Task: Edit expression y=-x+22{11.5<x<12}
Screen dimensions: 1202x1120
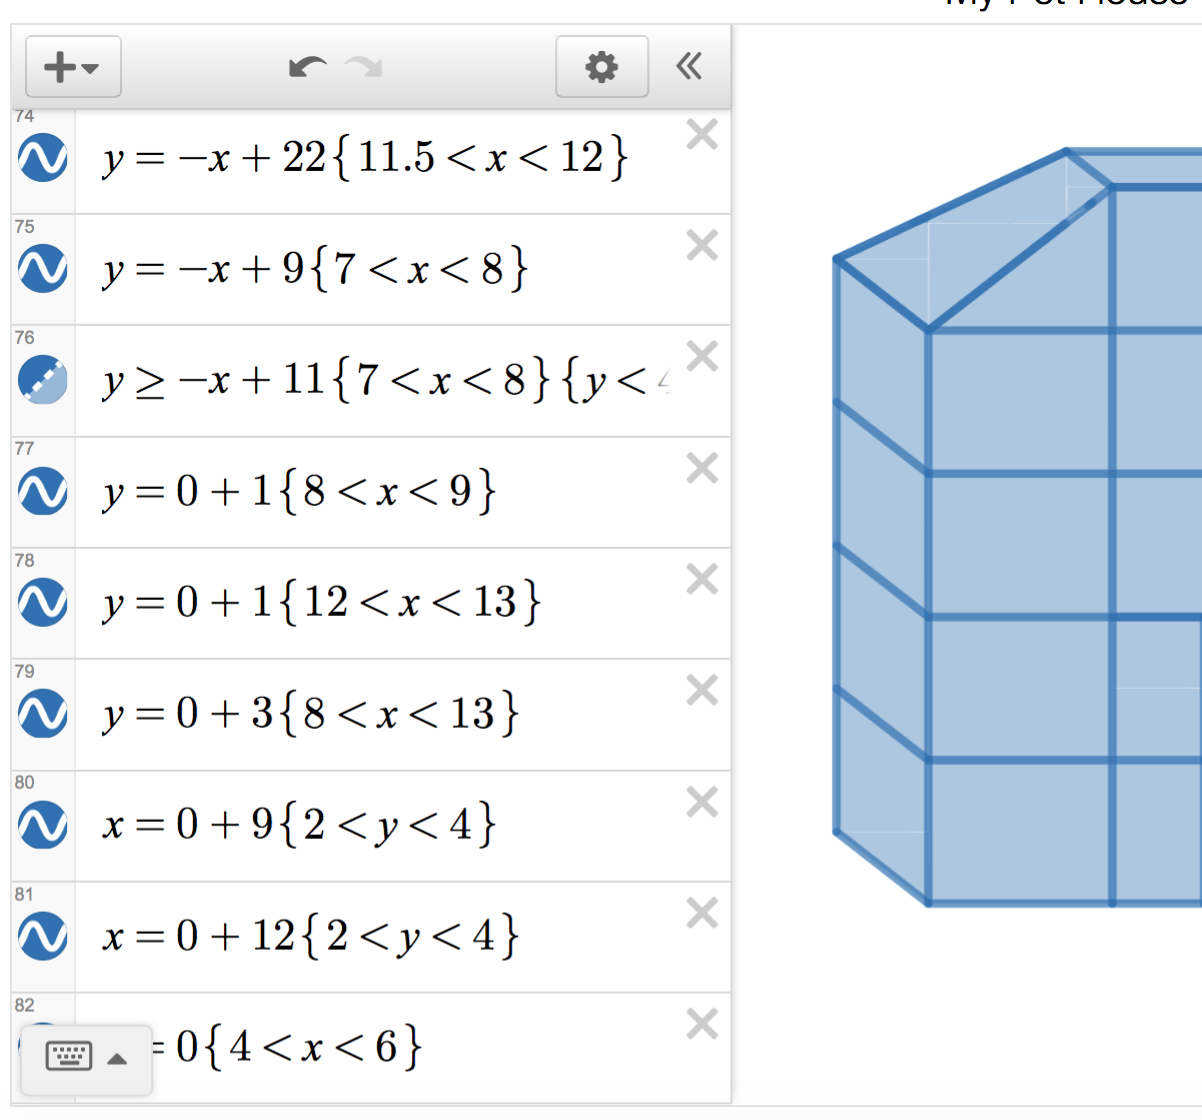Action: tap(365, 158)
